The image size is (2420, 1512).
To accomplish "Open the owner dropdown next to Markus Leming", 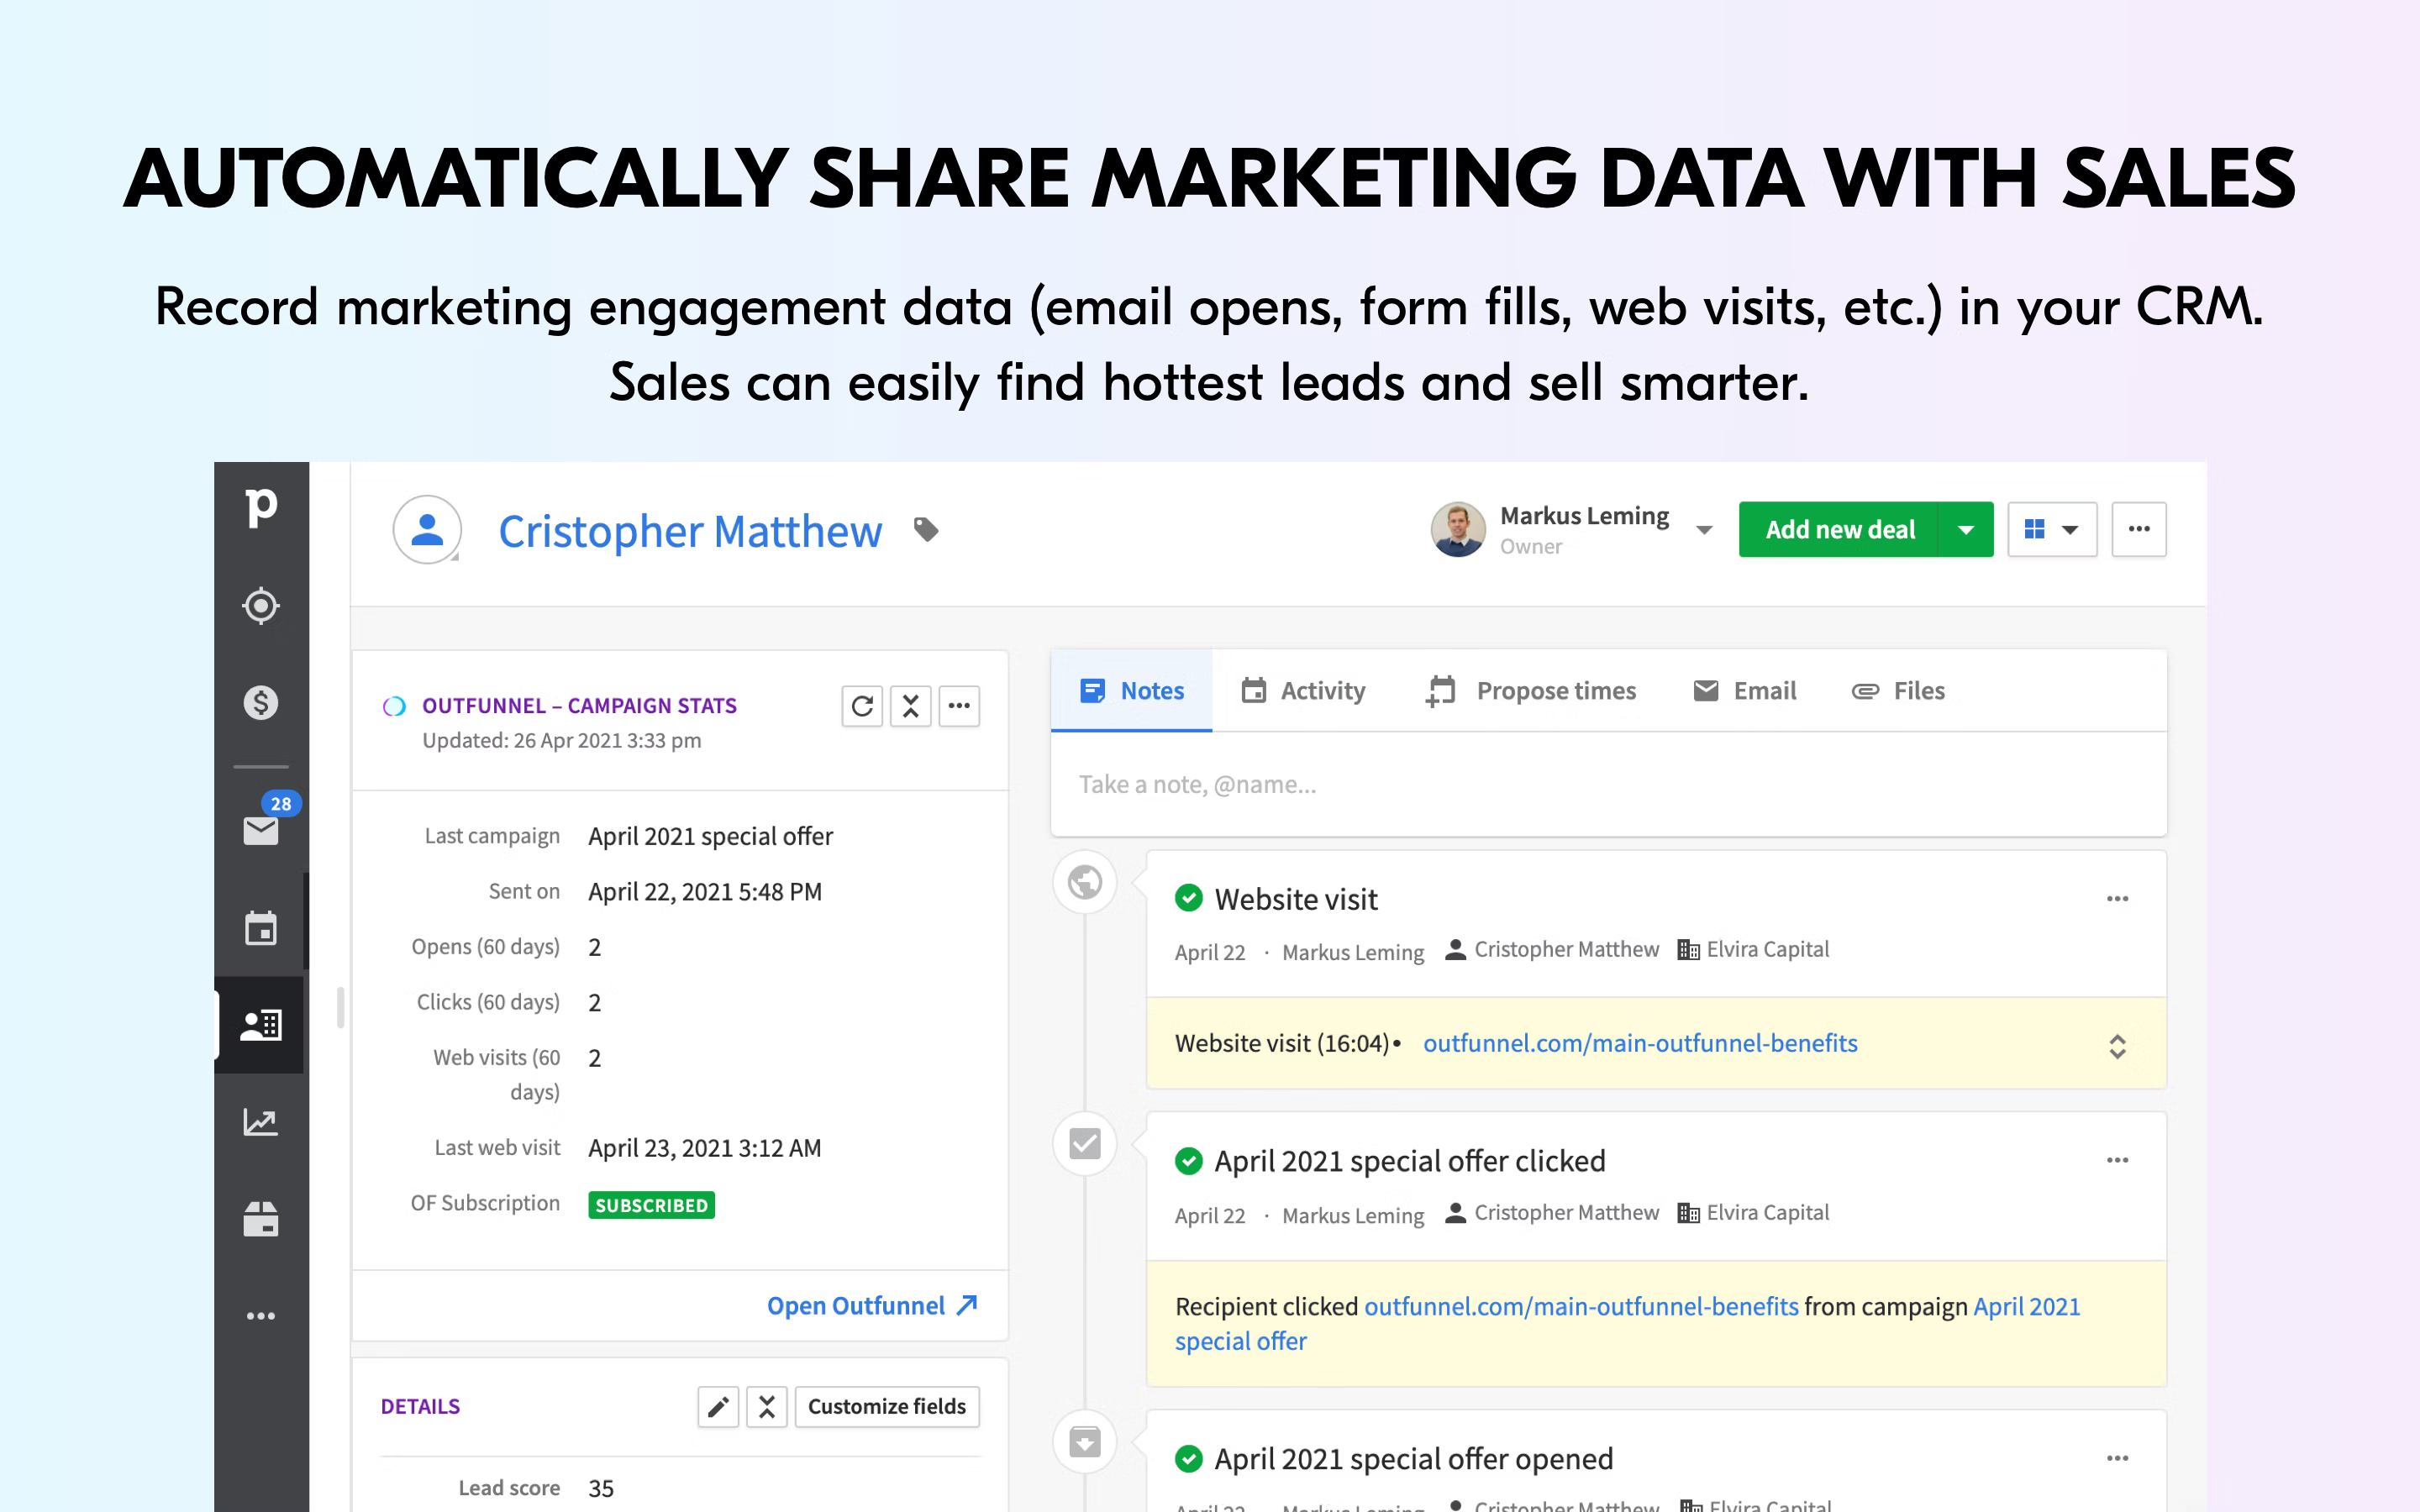I will pyautogui.click(x=1704, y=530).
